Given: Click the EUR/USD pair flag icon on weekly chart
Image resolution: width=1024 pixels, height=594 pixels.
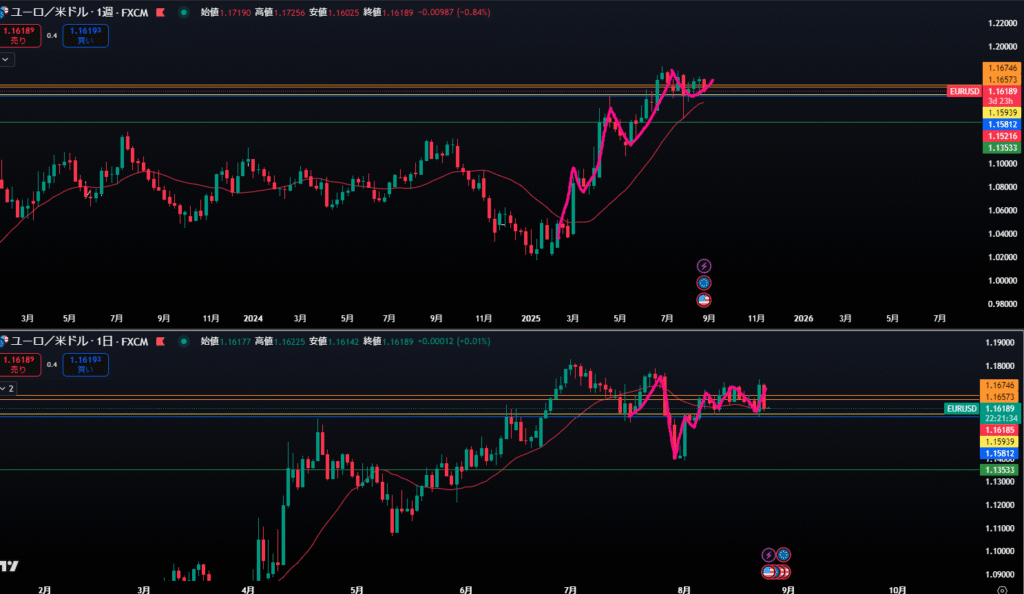Looking at the screenshot, I should coord(4,12).
